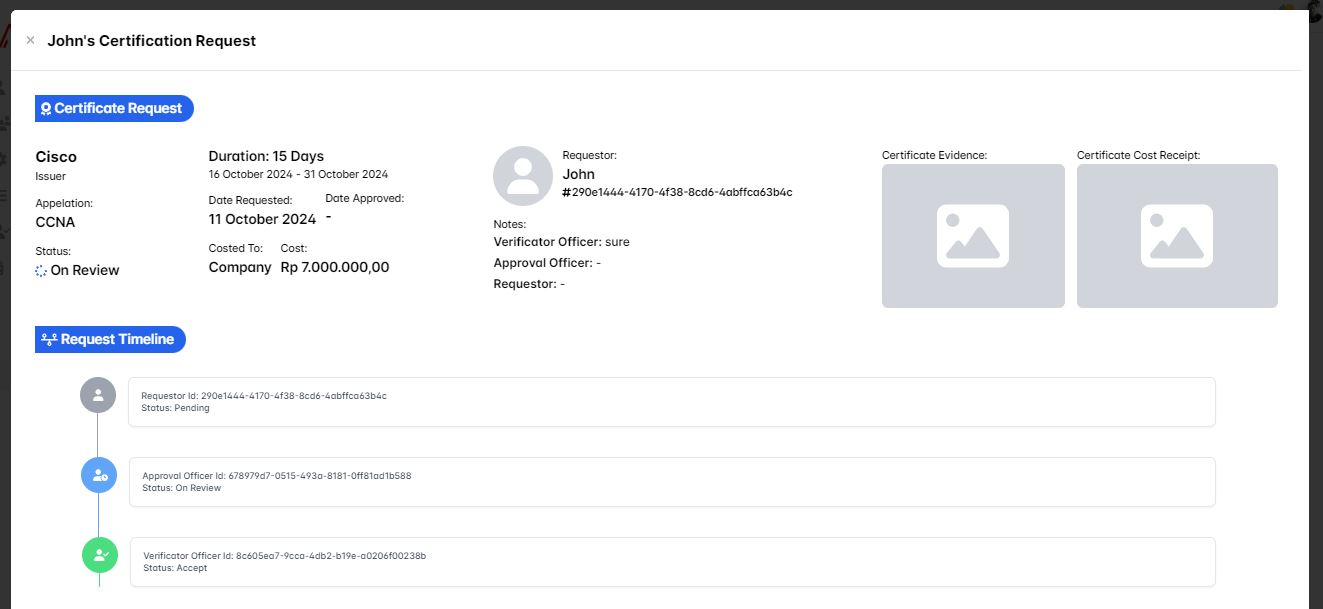Close John's Certification Request dialog
The height and width of the screenshot is (609, 1323).
[x=30, y=41]
